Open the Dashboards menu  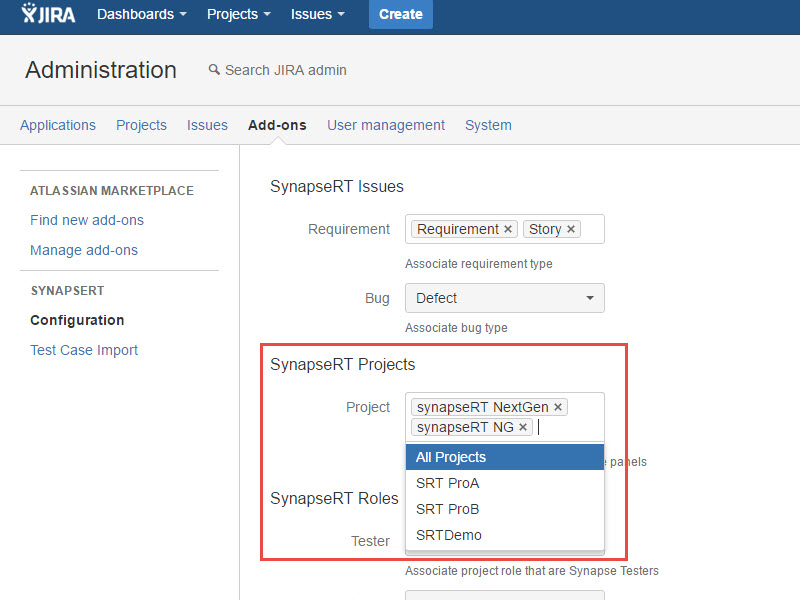click(x=141, y=15)
